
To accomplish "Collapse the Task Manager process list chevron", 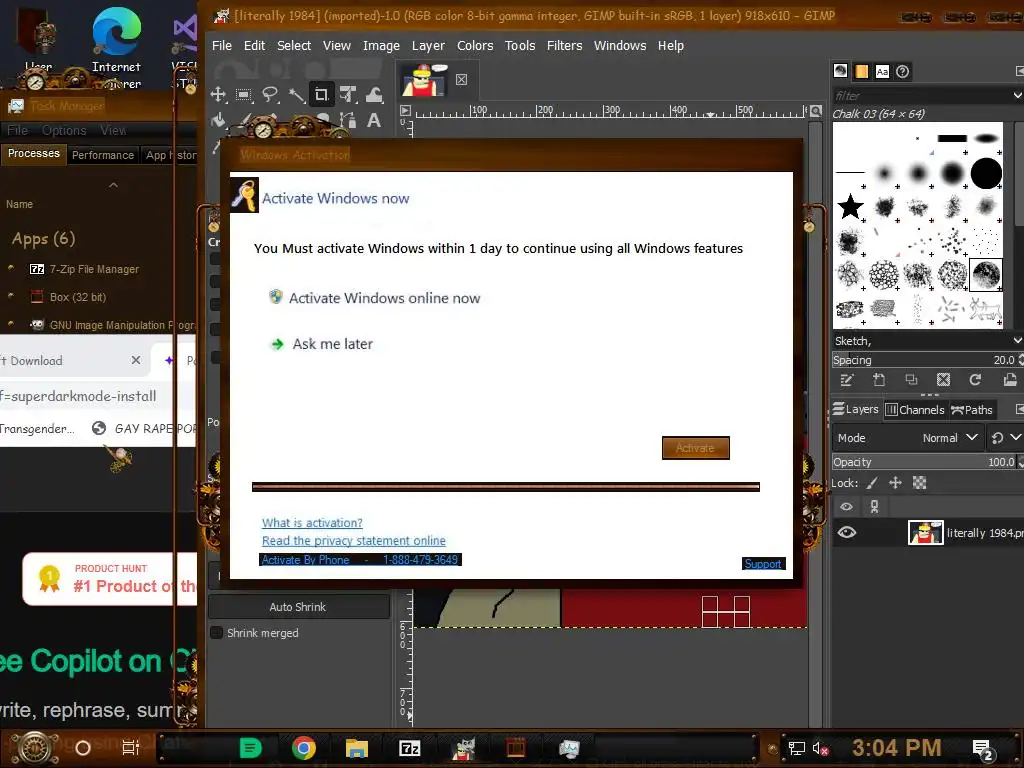I will [113, 185].
